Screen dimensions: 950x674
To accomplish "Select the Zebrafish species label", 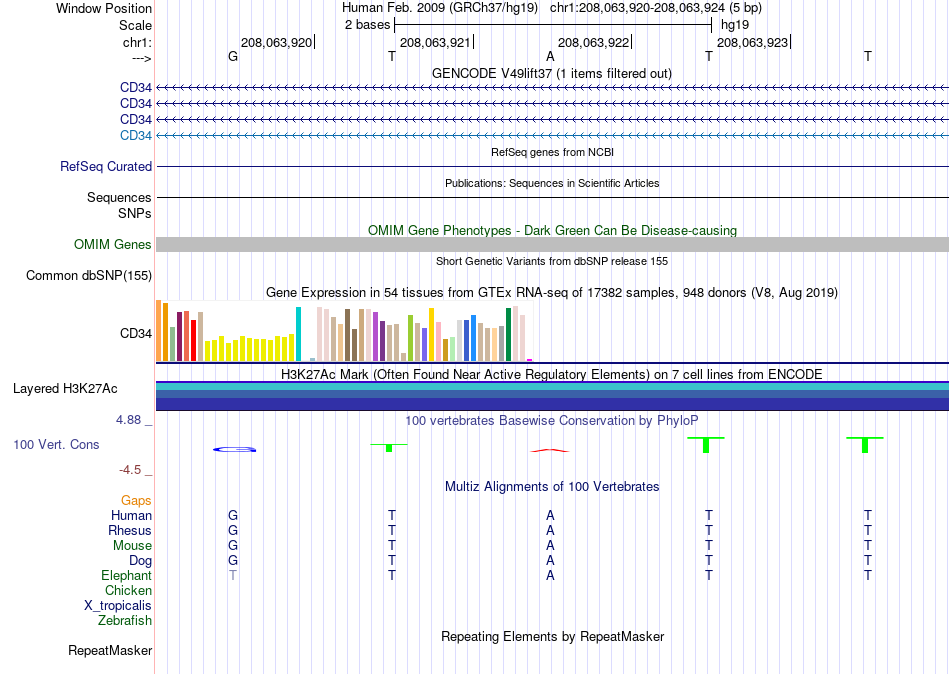I will click(x=125, y=620).
